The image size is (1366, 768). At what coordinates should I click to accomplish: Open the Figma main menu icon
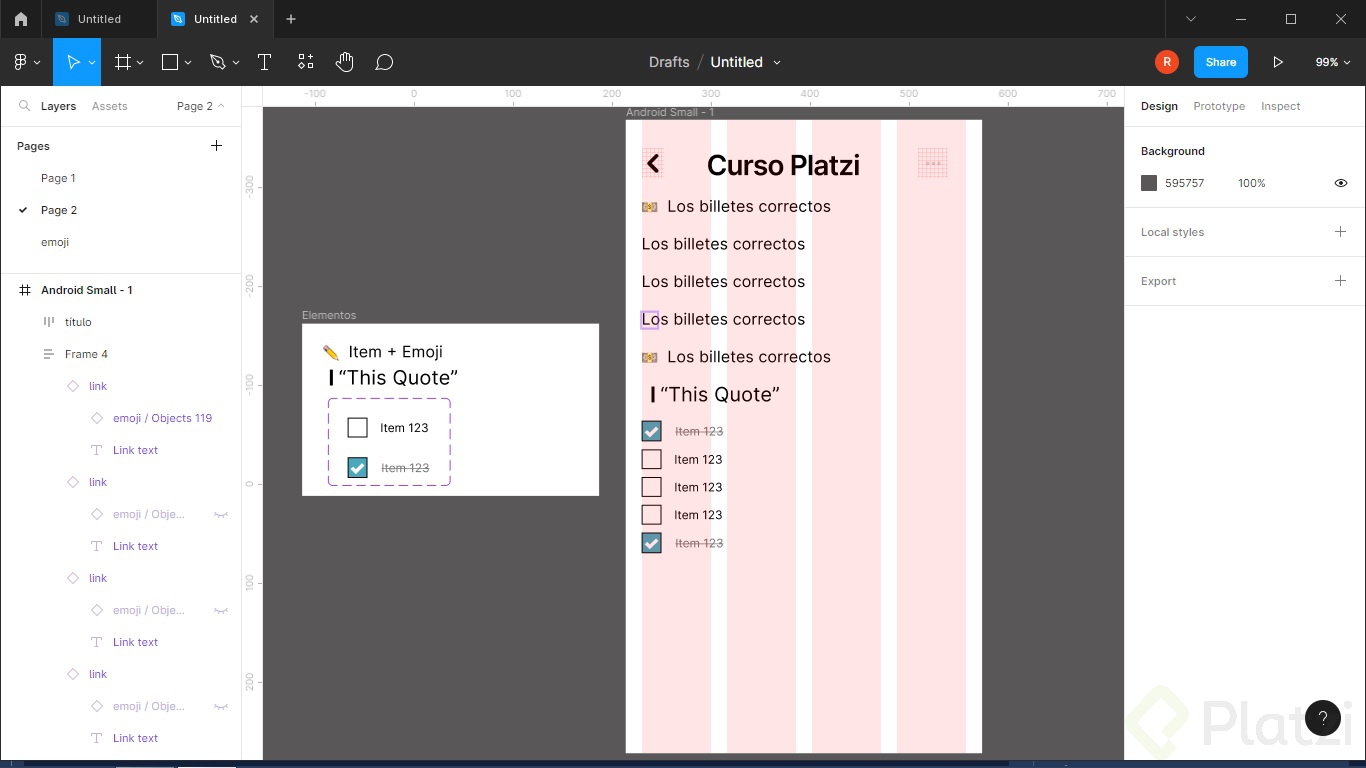click(20, 62)
